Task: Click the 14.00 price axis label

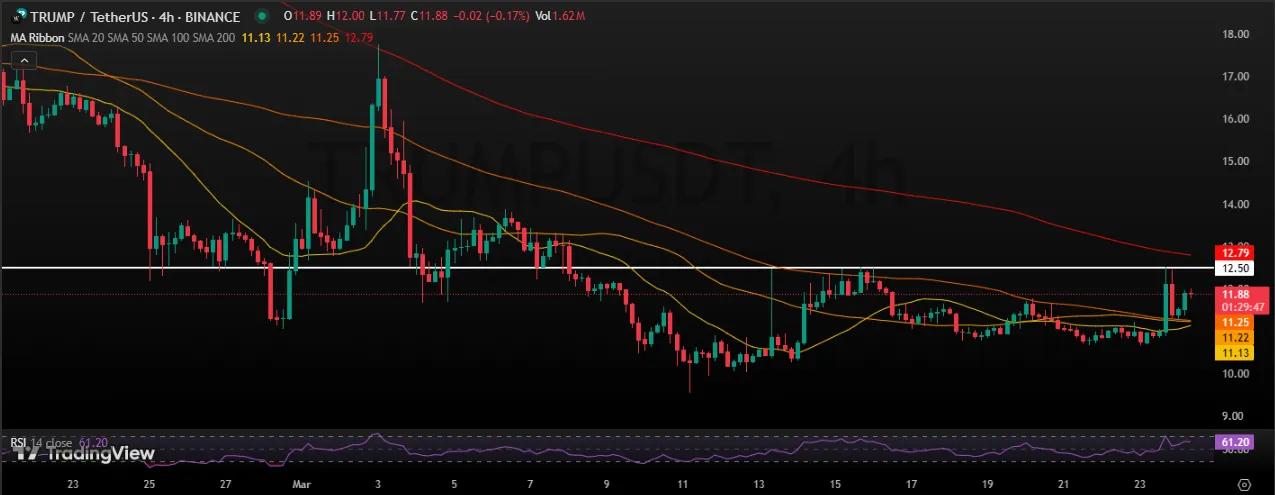Action: click(1236, 204)
